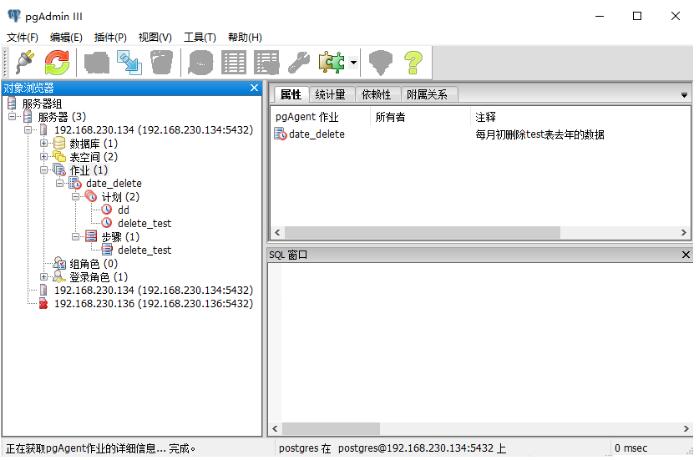
Task: Collapse the first 192.168.230.134 server node
Action: coord(28,130)
